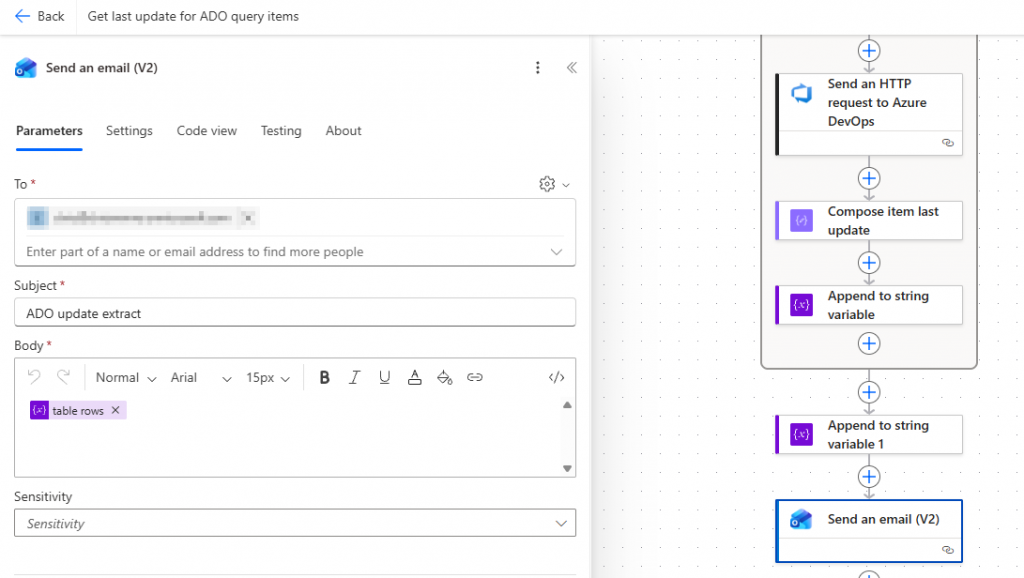
Task: Open the Sensitivity dropdown
Action: click(x=295, y=523)
